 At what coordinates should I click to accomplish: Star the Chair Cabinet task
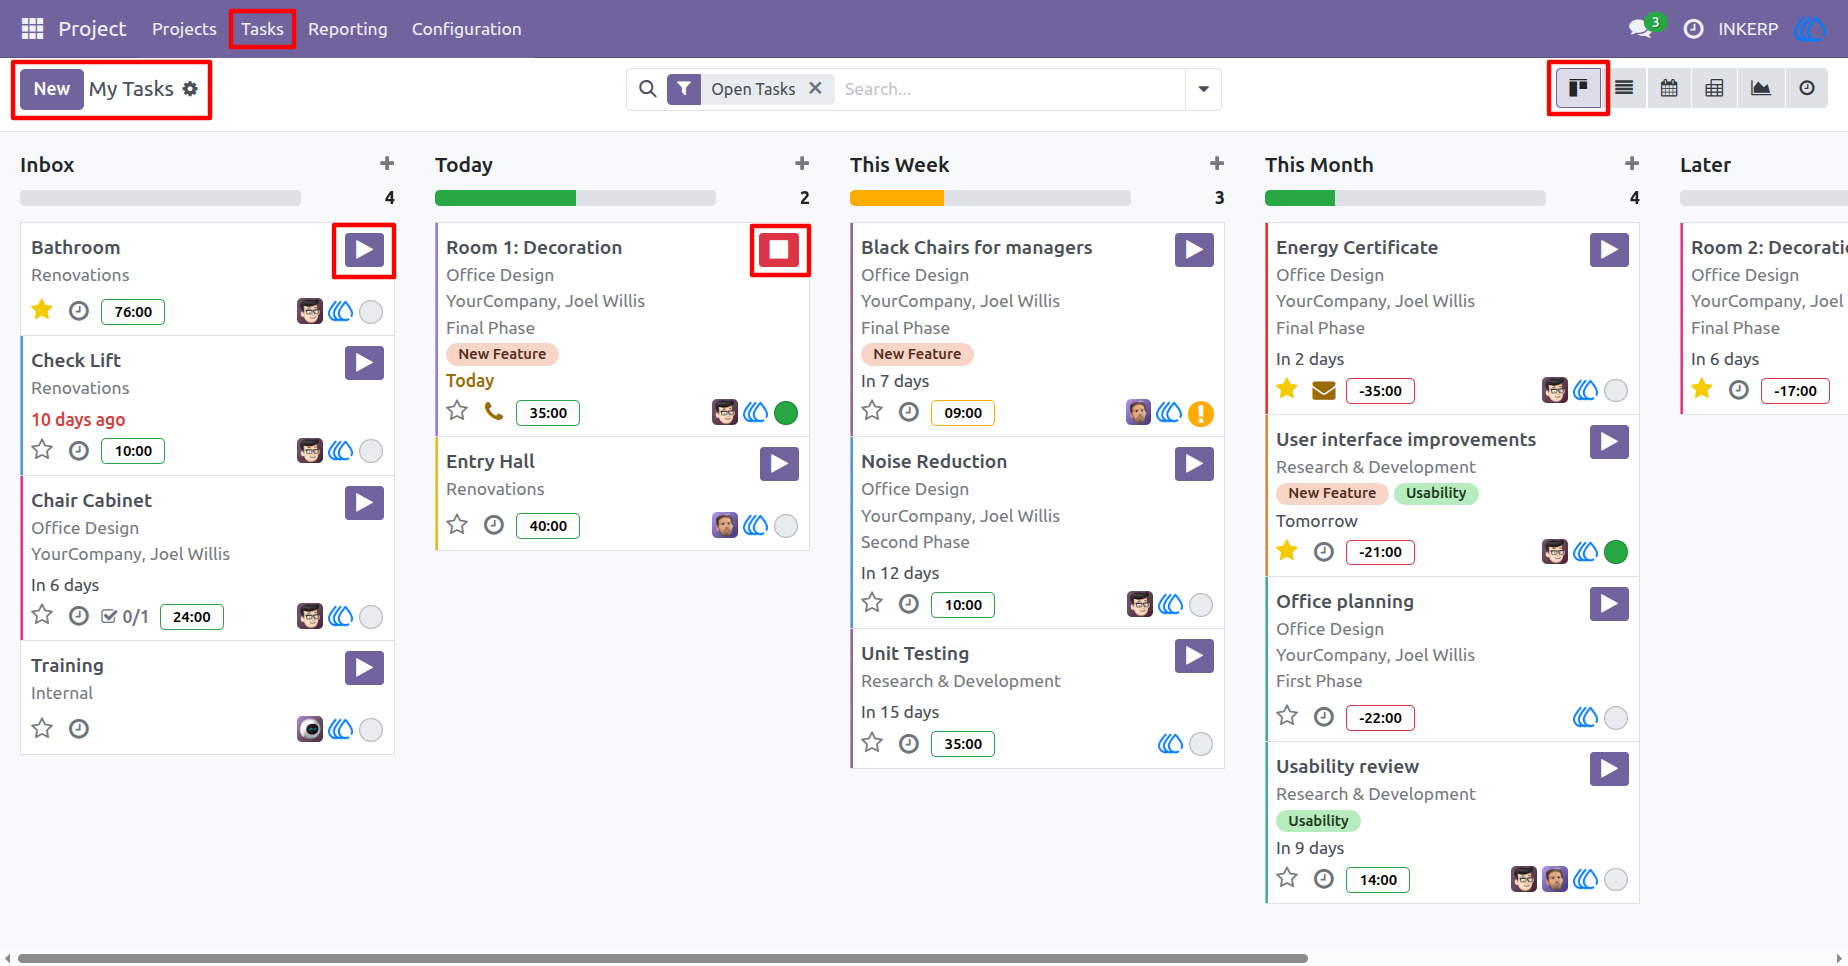(x=42, y=615)
